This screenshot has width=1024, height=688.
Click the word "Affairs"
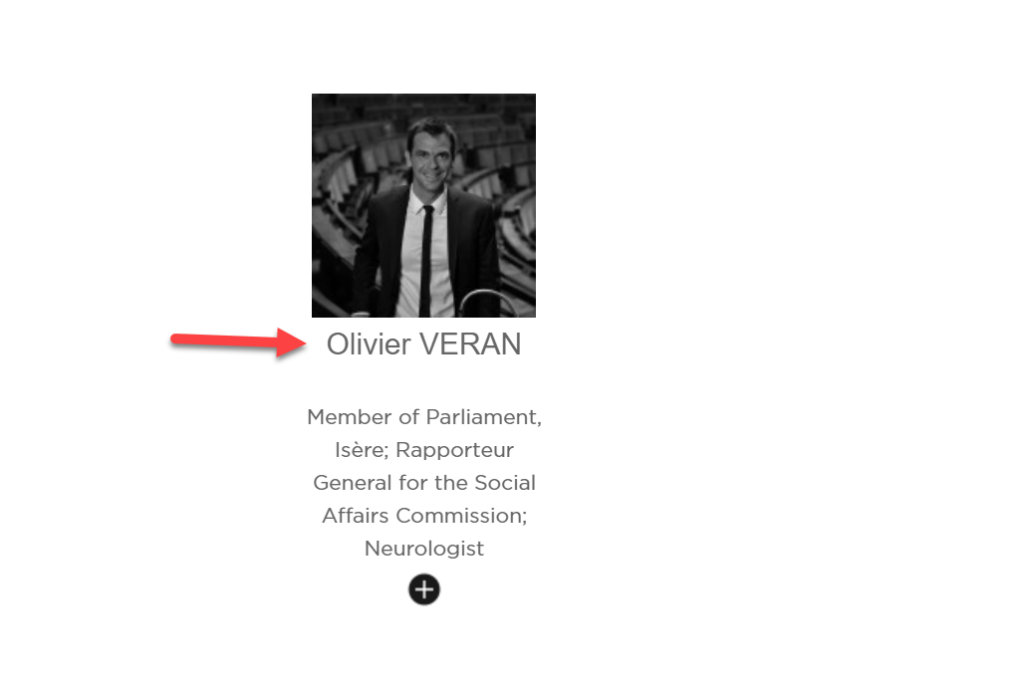click(x=355, y=516)
